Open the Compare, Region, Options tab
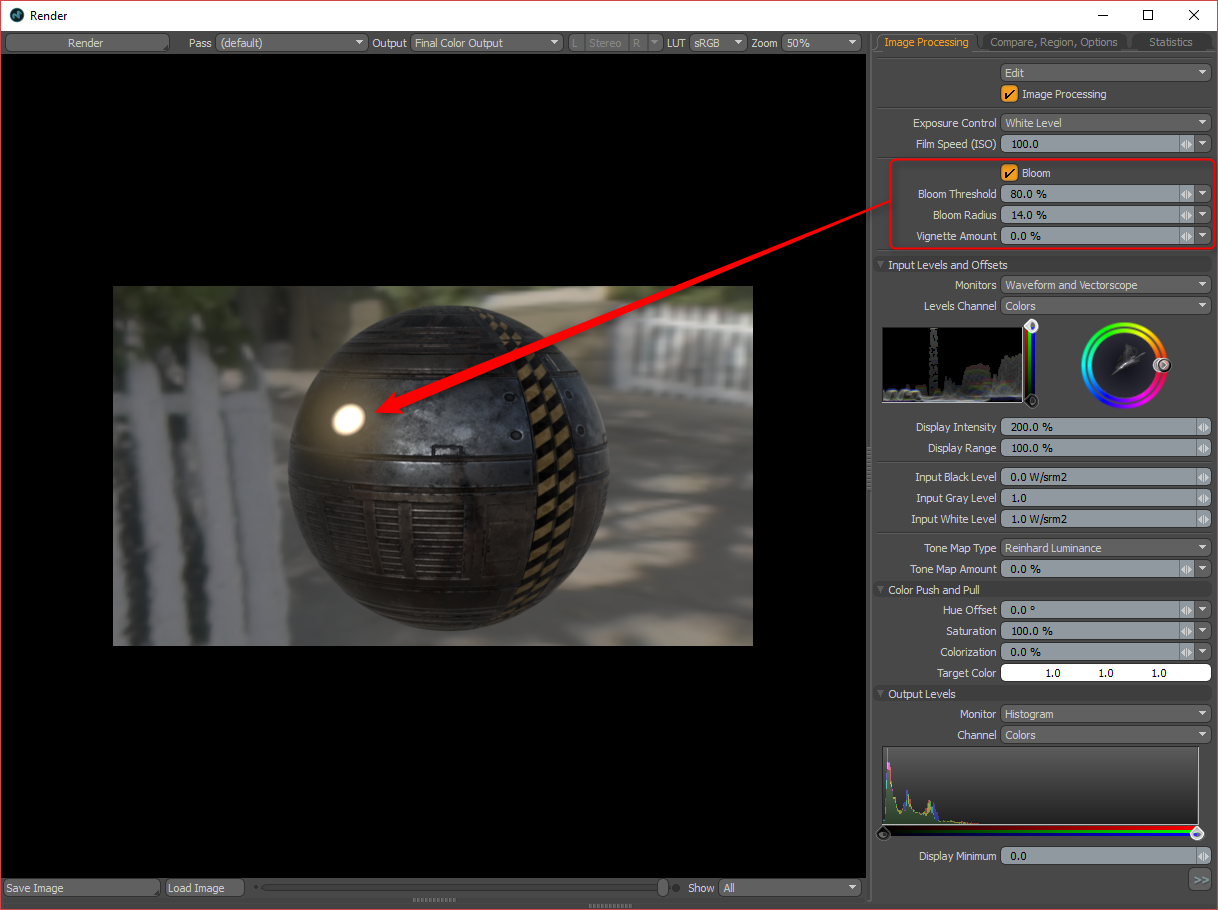 pyautogui.click(x=1053, y=42)
